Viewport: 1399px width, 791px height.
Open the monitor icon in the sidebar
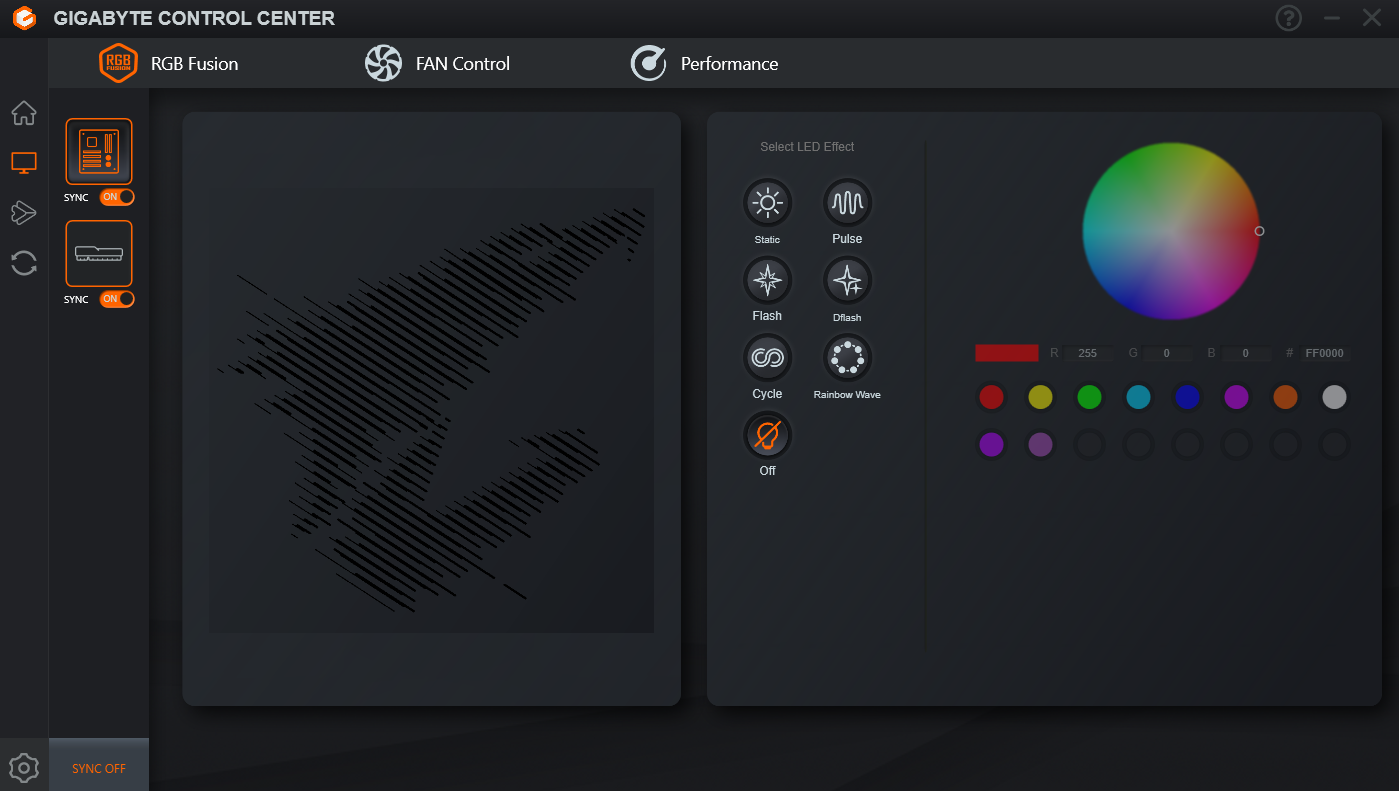click(x=24, y=162)
